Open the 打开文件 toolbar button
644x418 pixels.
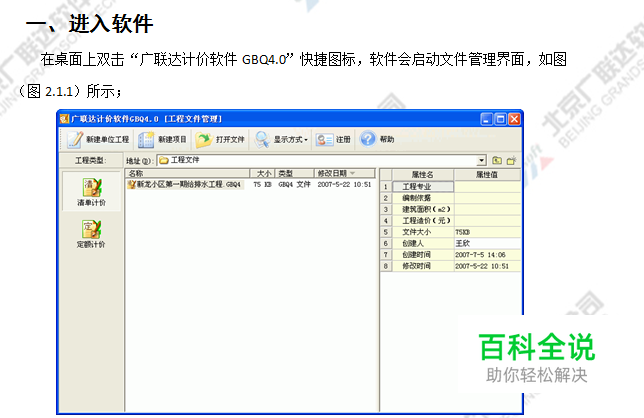220,140
